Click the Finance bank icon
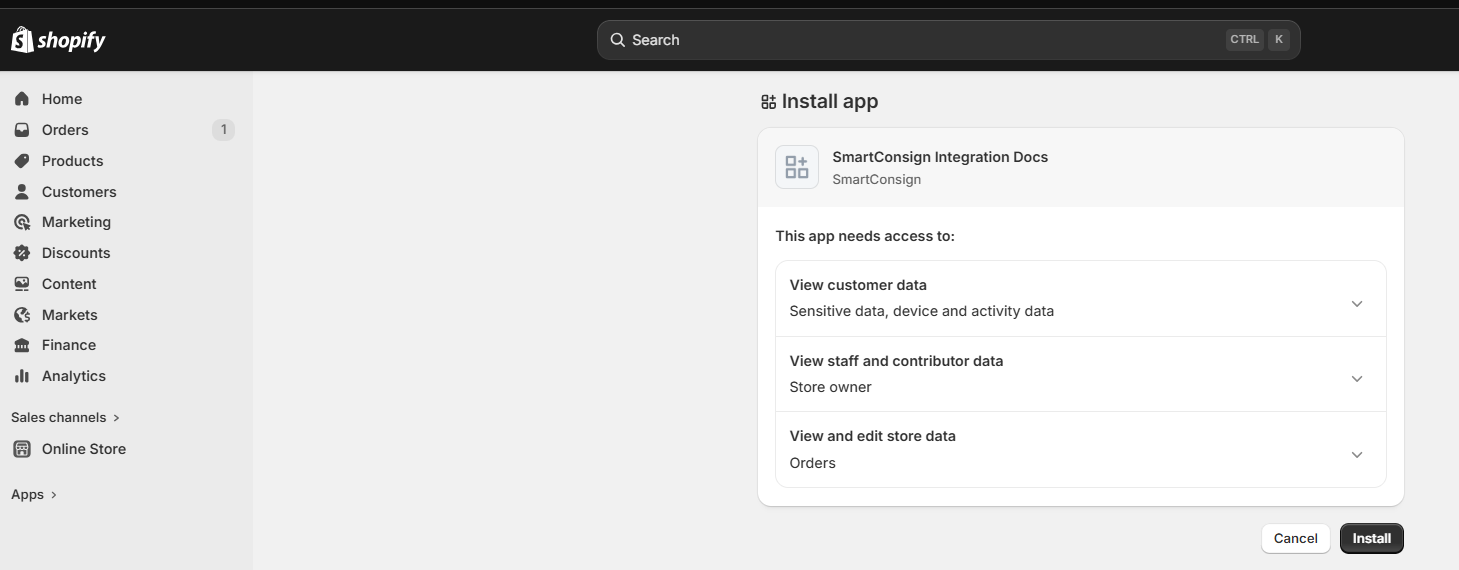 pyautogui.click(x=22, y=345)
